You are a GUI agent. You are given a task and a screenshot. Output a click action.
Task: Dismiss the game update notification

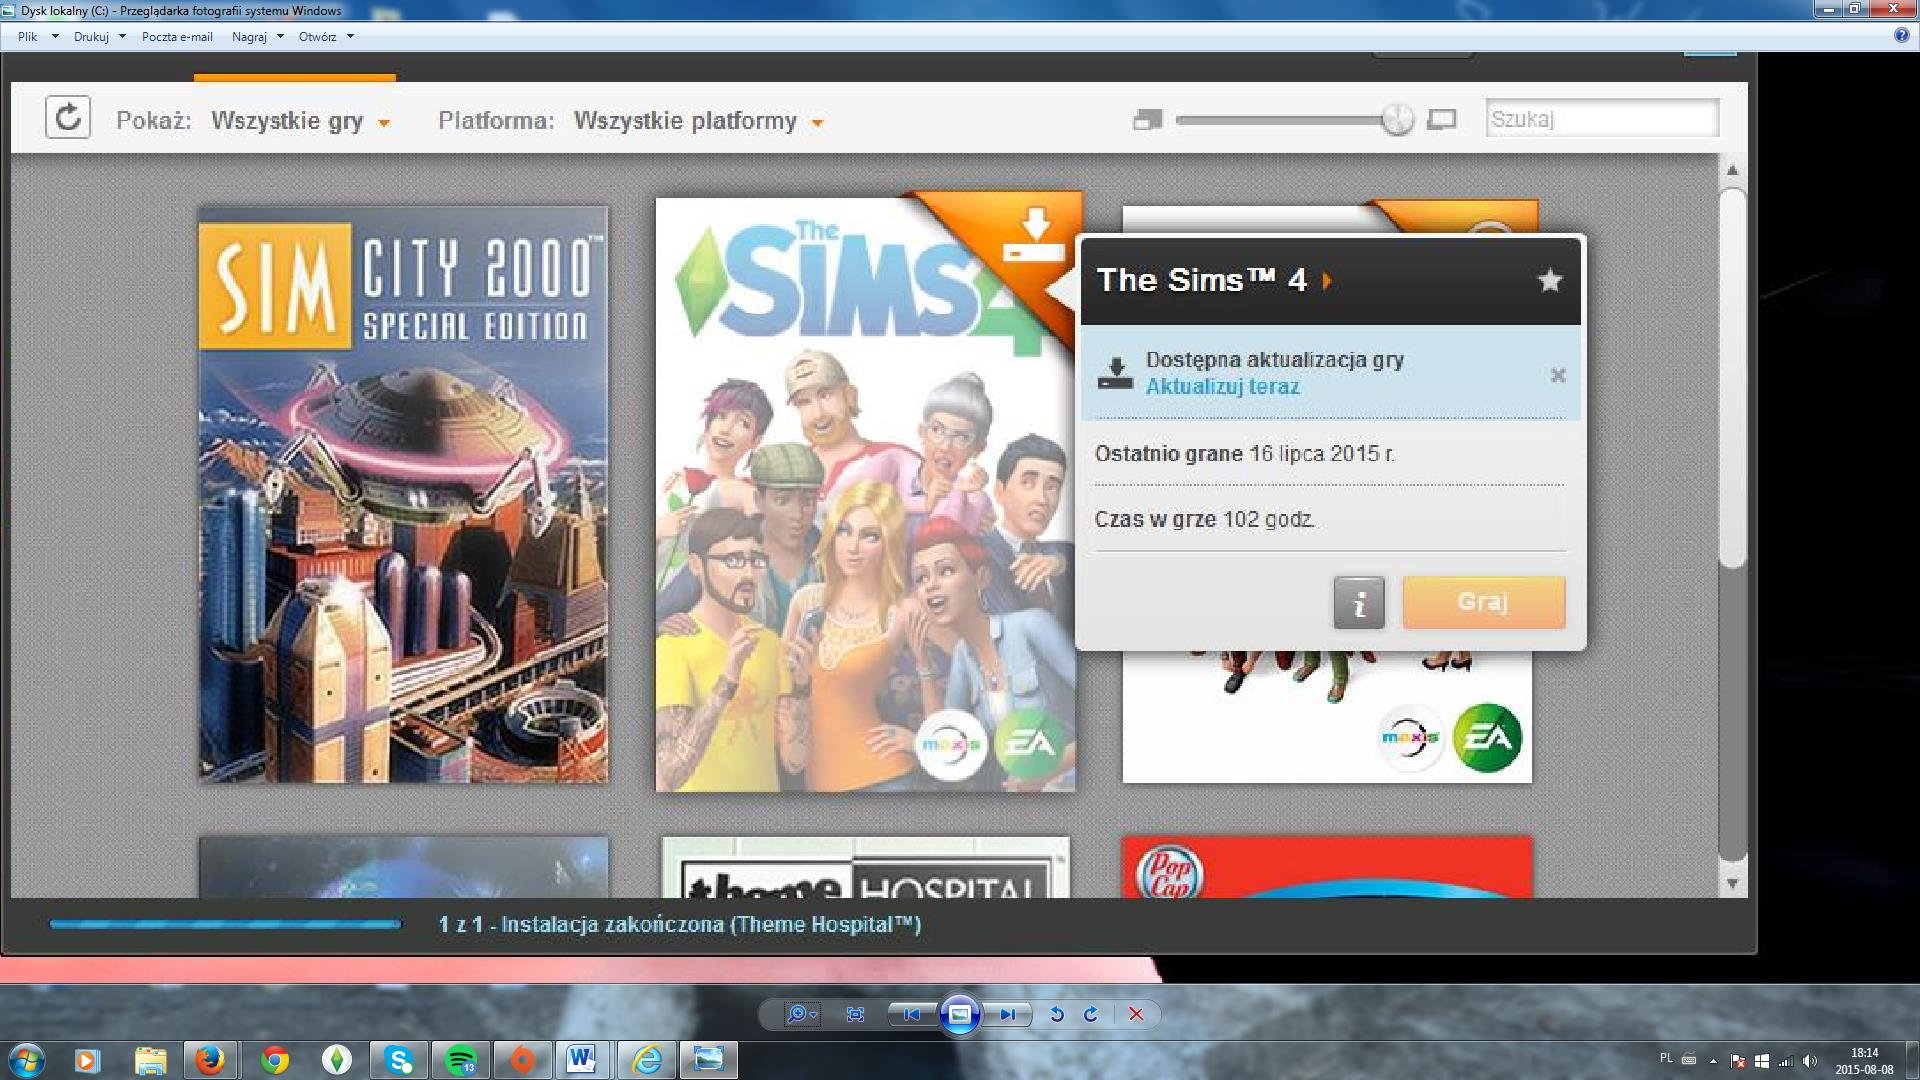click(x=1557, y=375)
